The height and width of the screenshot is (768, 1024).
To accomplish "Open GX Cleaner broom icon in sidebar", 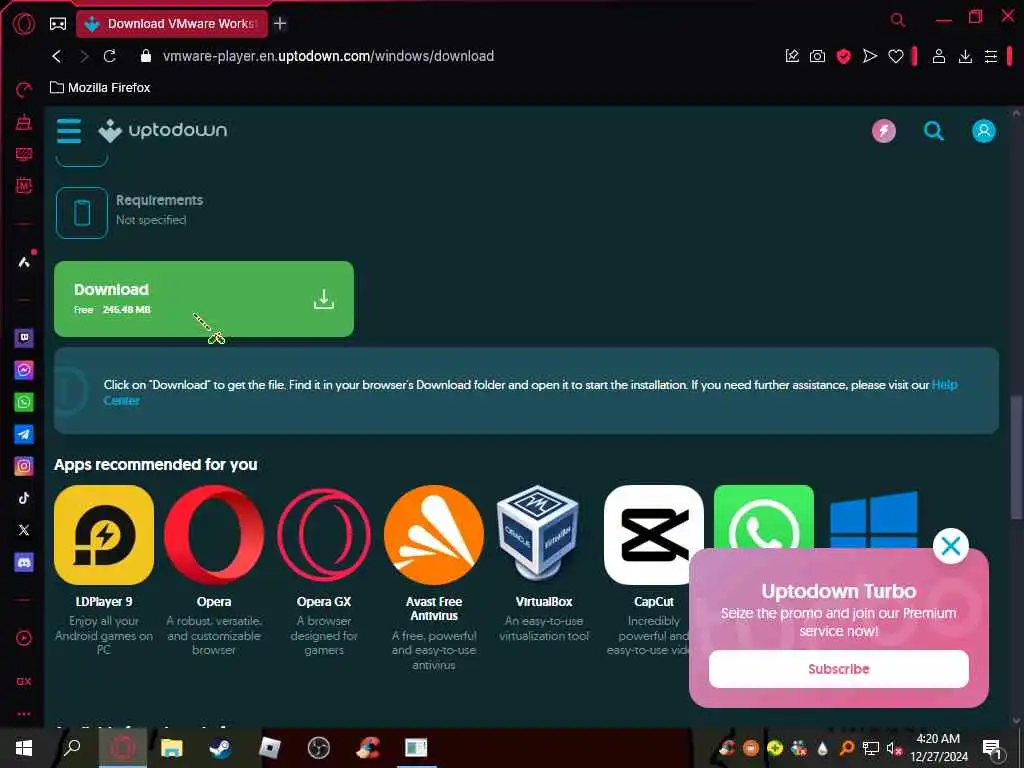I will coord(24,122).
